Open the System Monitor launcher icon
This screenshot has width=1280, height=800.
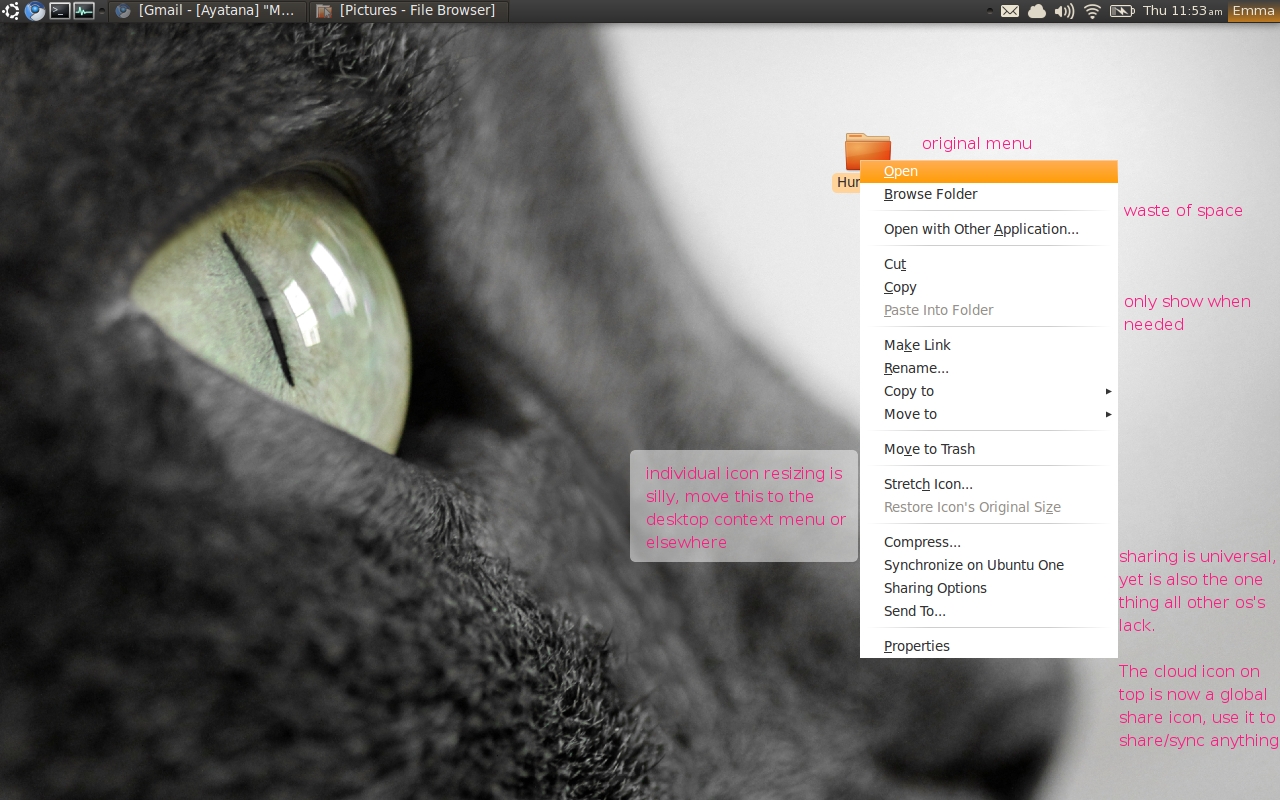(84, 11)
